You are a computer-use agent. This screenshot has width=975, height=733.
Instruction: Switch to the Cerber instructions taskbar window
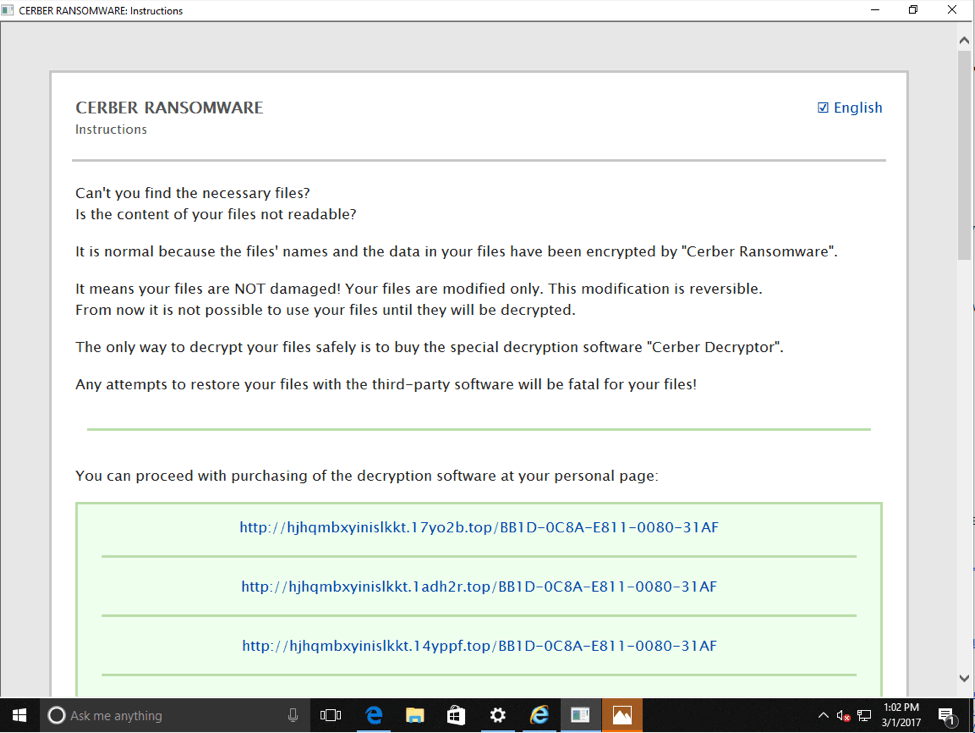[580, 716]
